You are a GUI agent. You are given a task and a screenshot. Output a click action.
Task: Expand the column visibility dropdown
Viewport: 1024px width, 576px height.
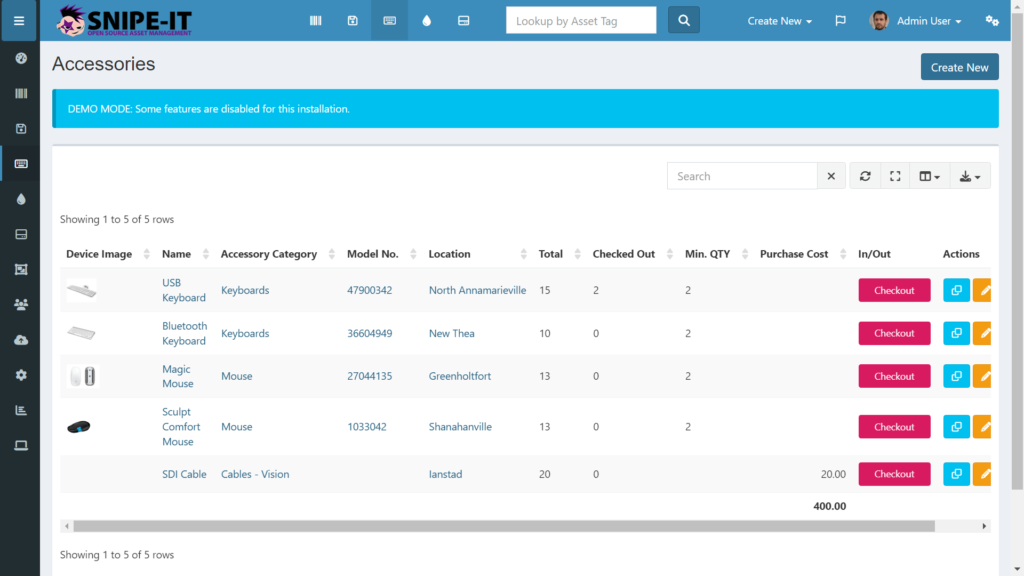tap(928, 175)
